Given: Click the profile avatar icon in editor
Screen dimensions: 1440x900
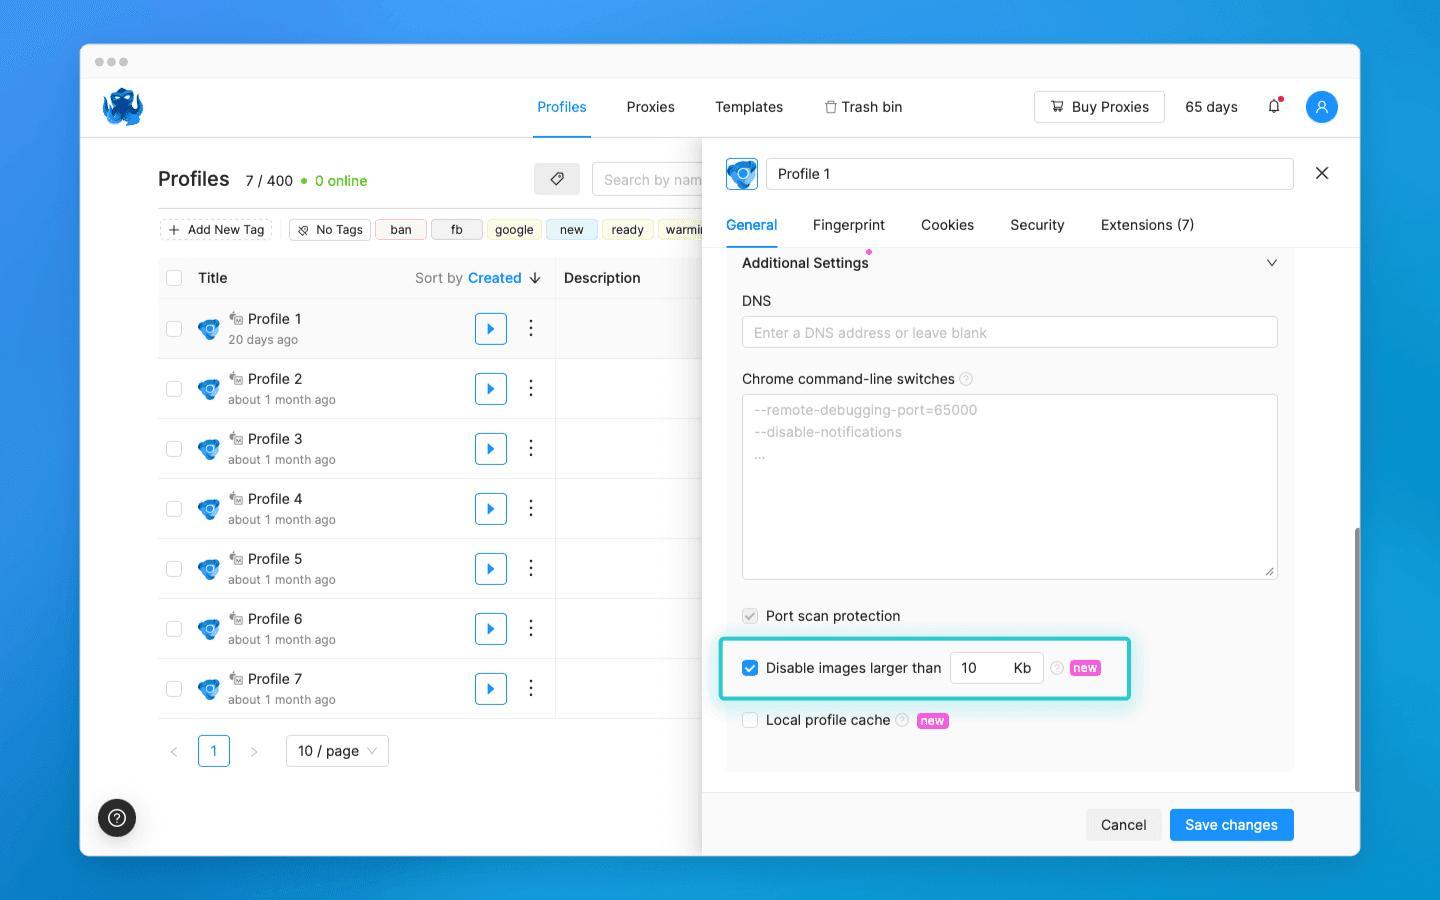Looking at the screenshot, I should click(x=742, y=174).
